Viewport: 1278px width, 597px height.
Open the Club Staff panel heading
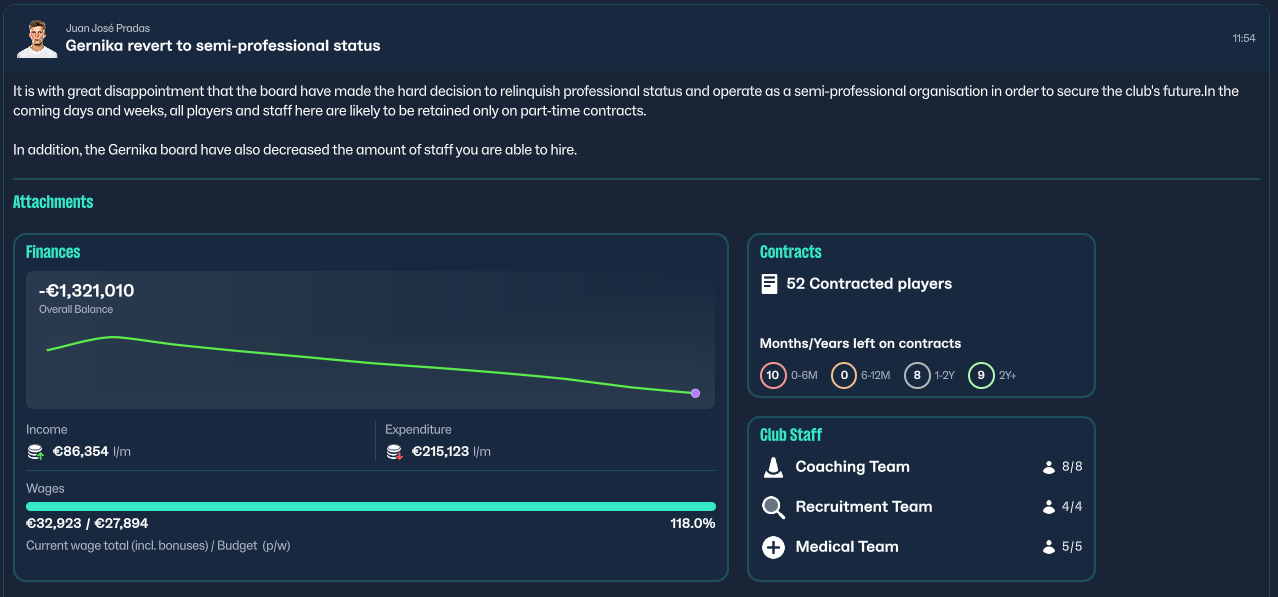(x=790, y=435)
